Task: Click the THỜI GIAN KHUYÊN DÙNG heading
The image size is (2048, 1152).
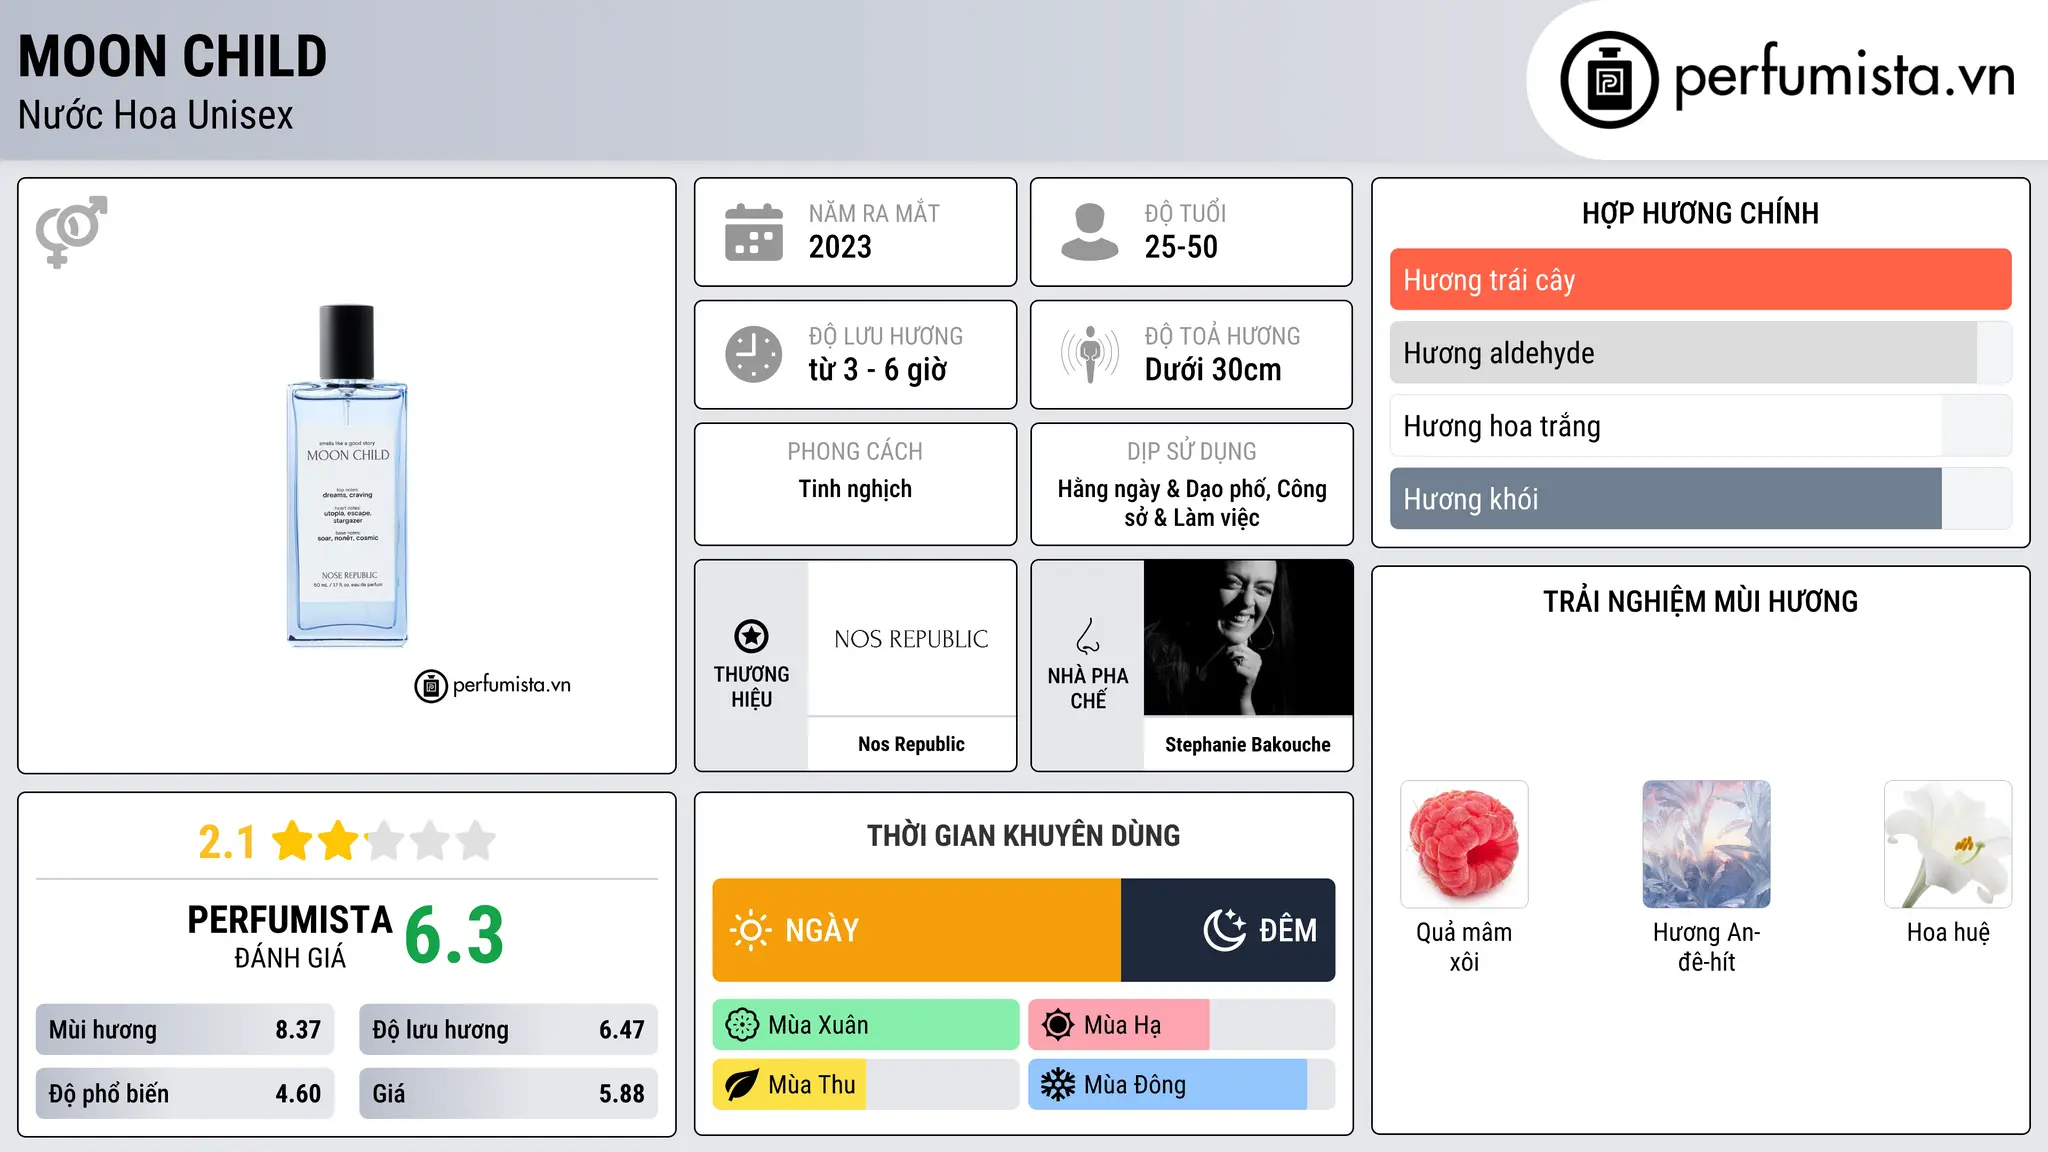Action: 1023,836
